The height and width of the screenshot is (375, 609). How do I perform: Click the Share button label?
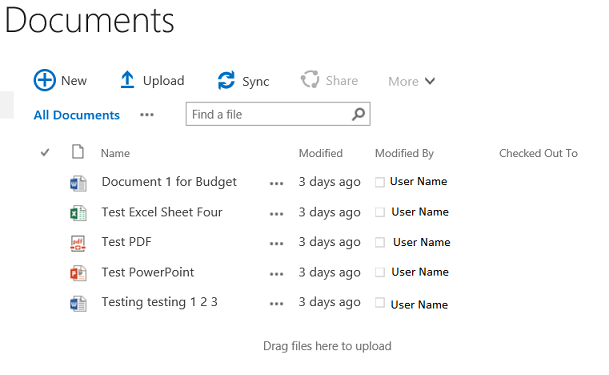click(x=342, y=80)
